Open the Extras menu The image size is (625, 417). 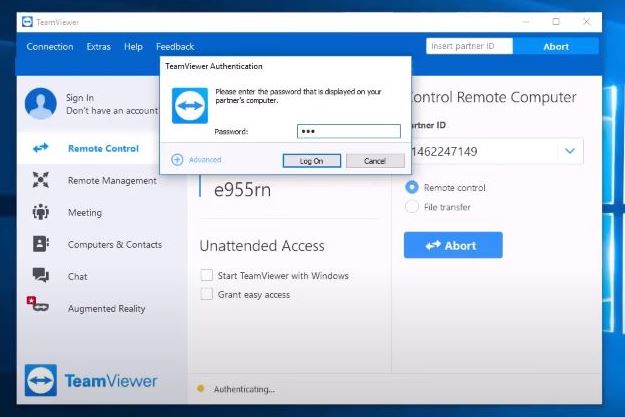pos(98,47)
